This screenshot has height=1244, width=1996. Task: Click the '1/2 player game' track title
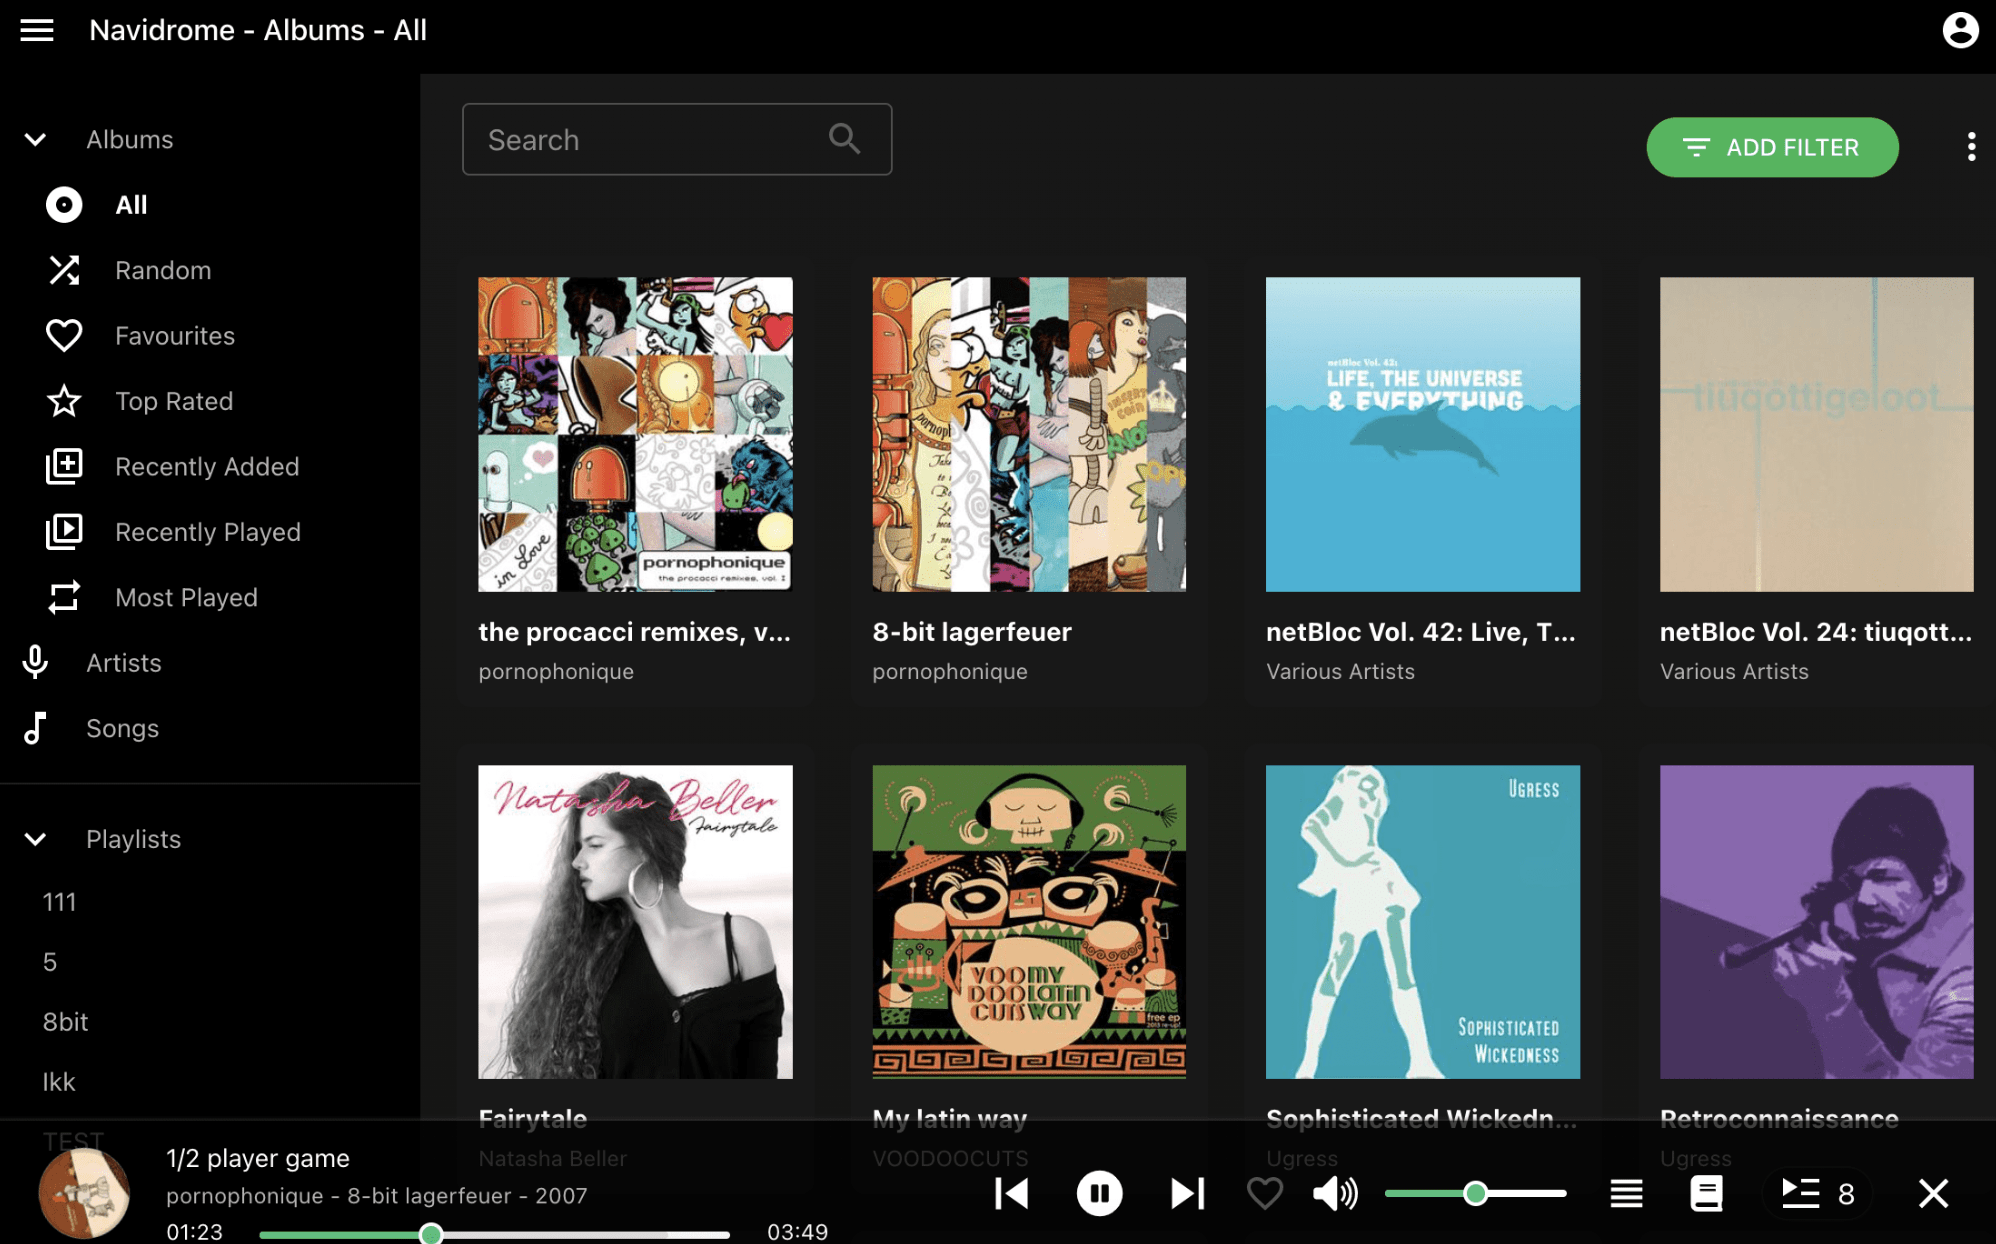[258, 1158]
